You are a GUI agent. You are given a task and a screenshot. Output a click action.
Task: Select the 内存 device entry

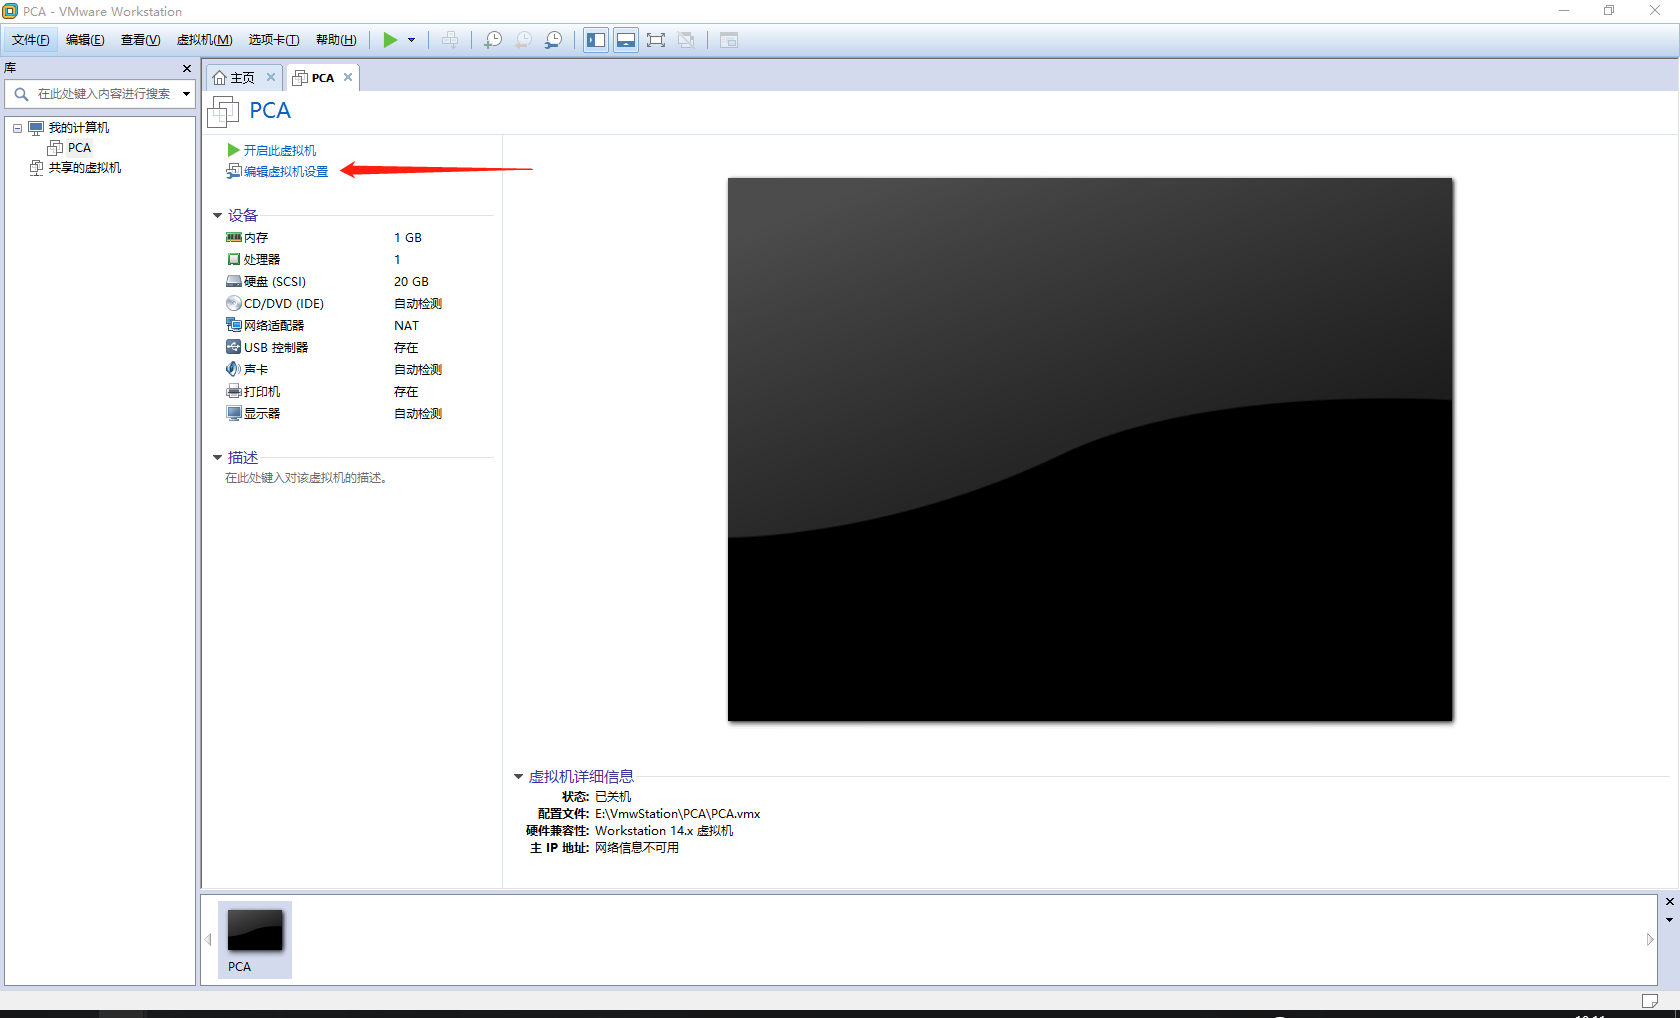coord(256,237)
